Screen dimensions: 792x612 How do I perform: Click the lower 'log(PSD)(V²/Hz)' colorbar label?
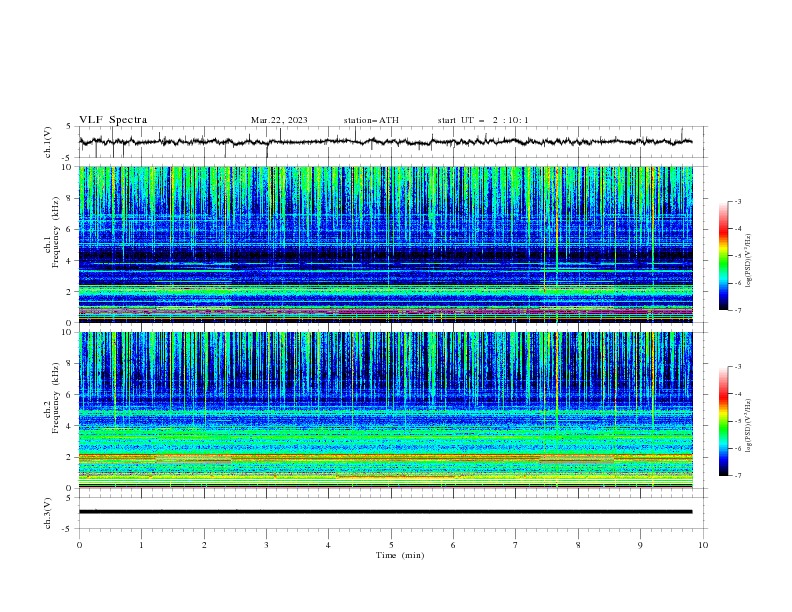tap(748, 425)
